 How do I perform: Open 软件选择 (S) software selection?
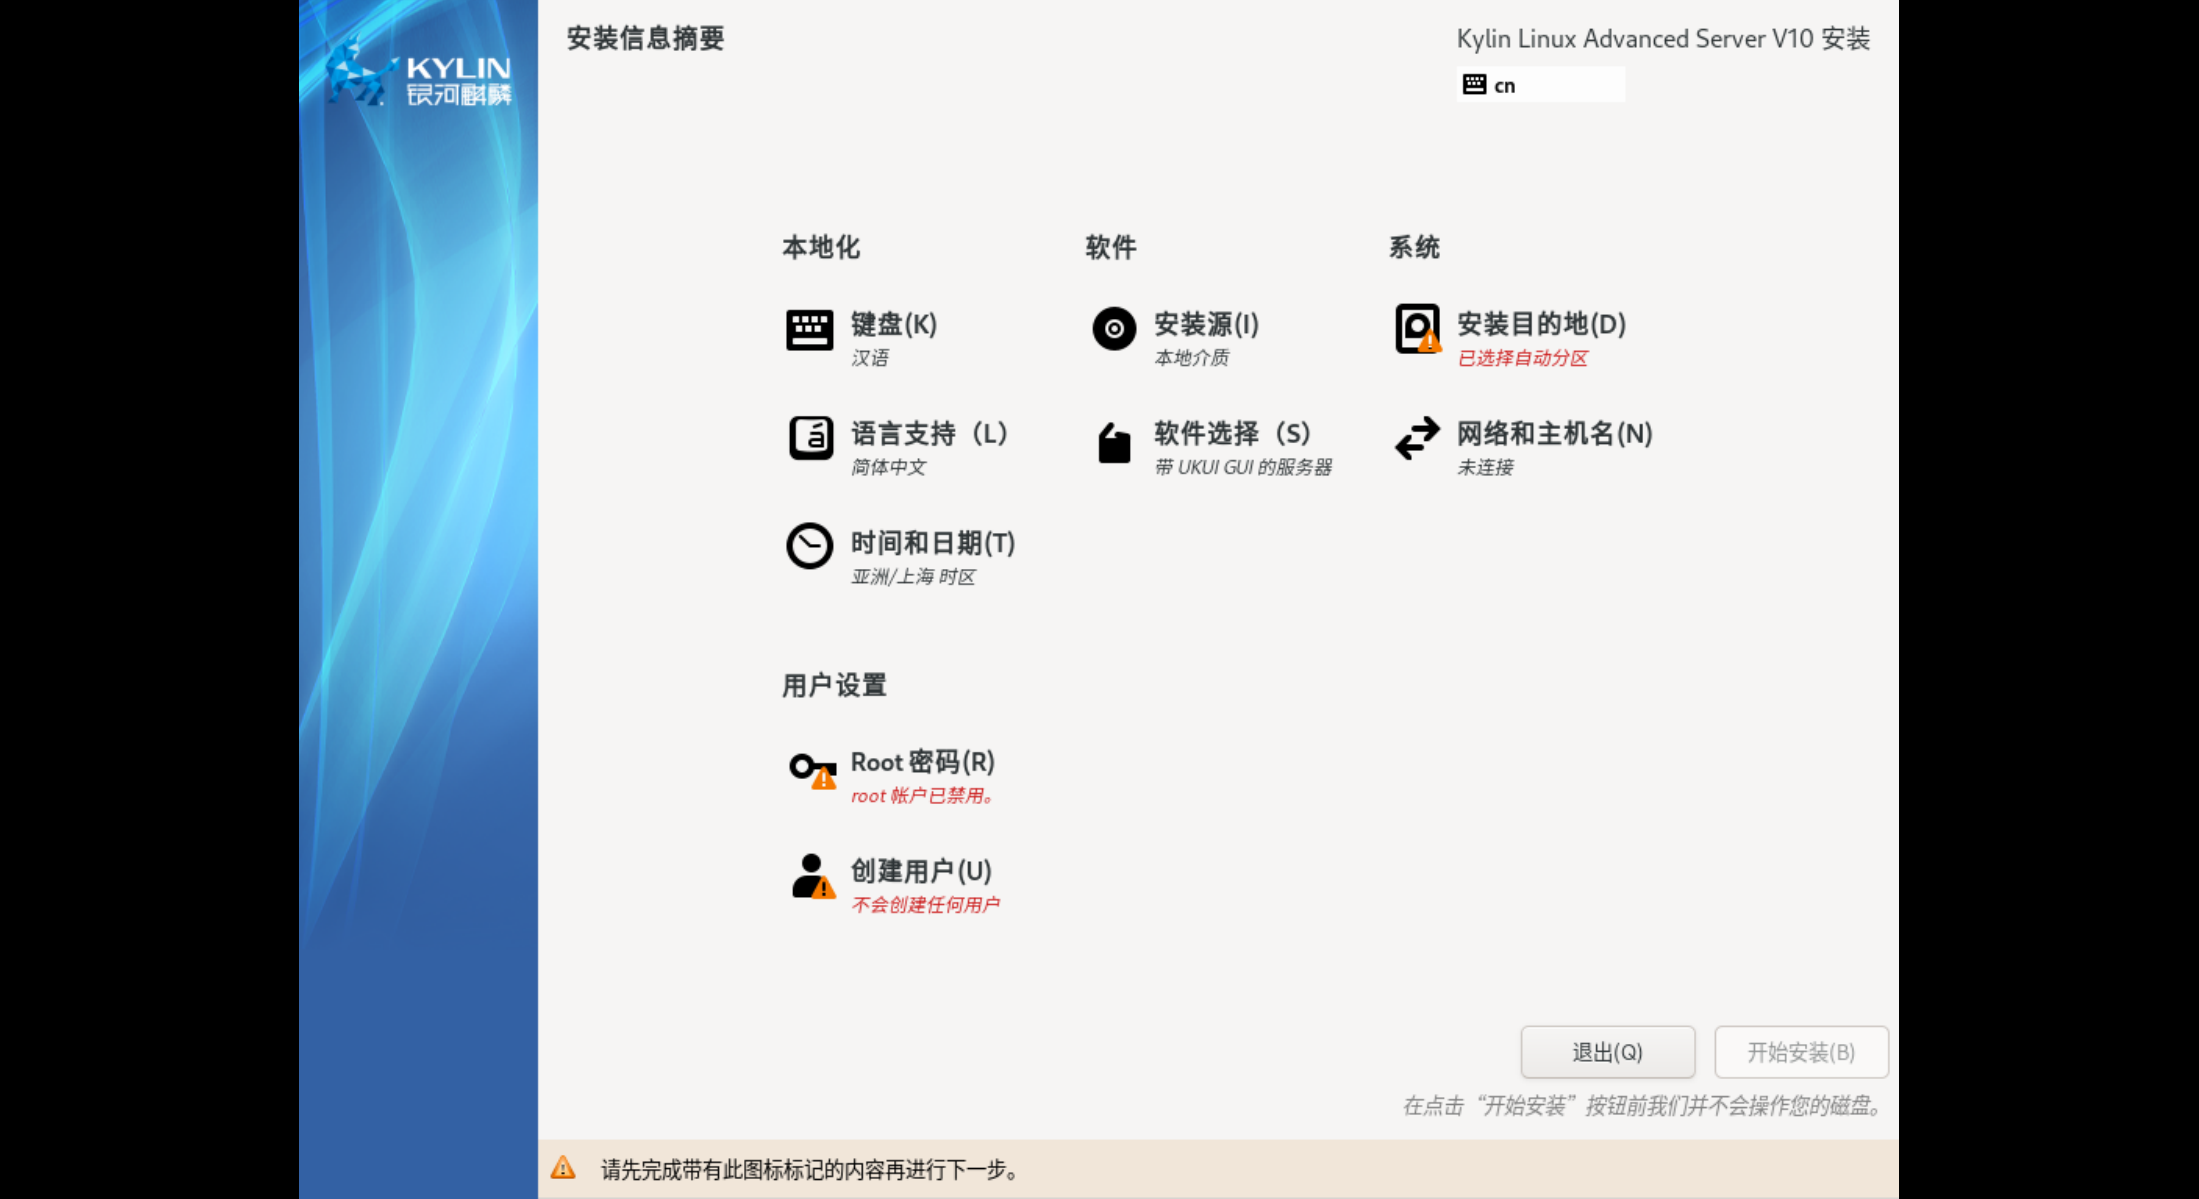pyautogui.click(x=1232, y=433)
